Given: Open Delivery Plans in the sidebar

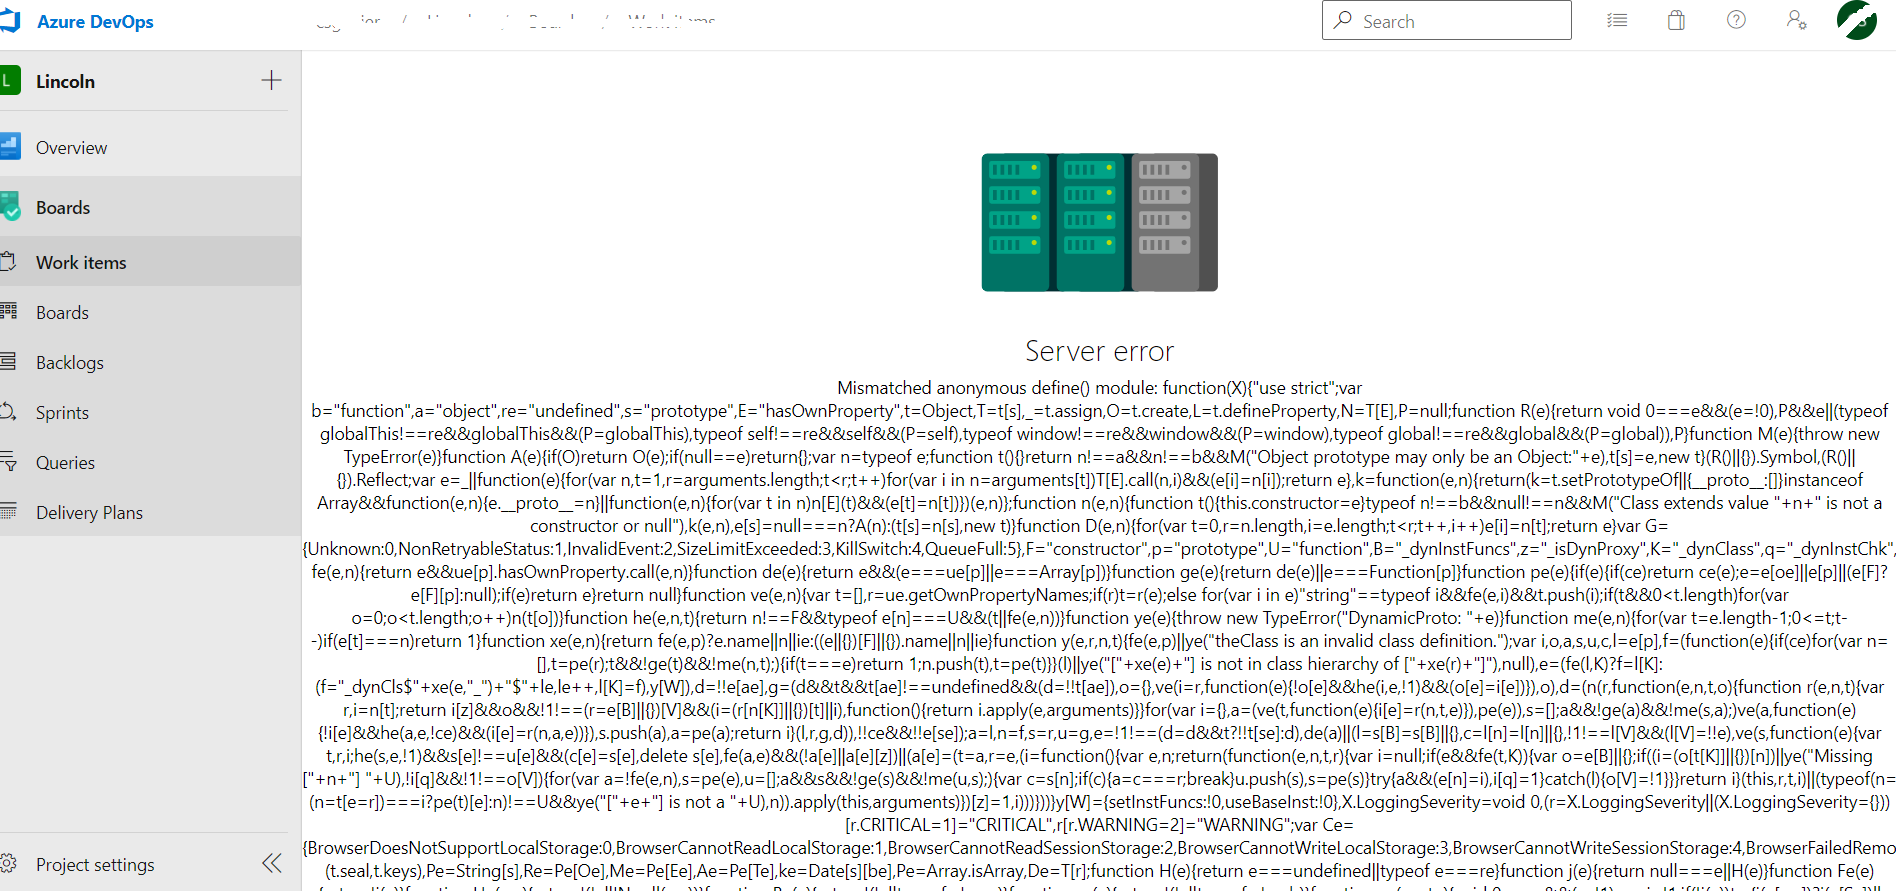Looking at the screenshot, I should (150, 512).
